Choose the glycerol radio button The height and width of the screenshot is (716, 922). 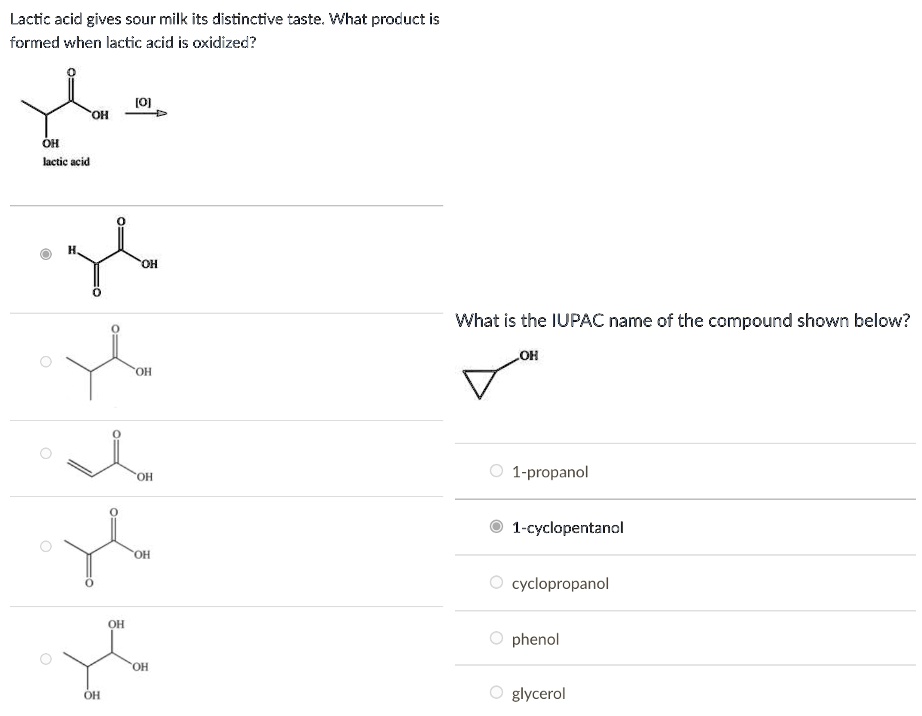click(x=497, y=693)
